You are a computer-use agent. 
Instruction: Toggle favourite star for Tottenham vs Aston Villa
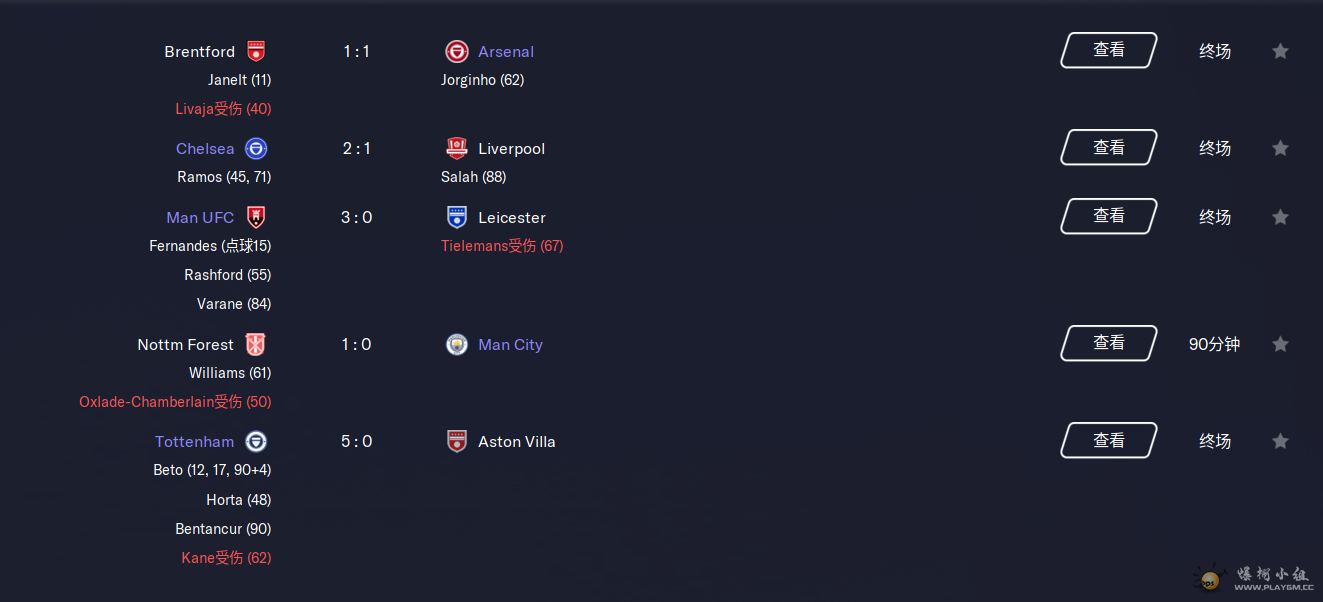(x=1280, y=441)
